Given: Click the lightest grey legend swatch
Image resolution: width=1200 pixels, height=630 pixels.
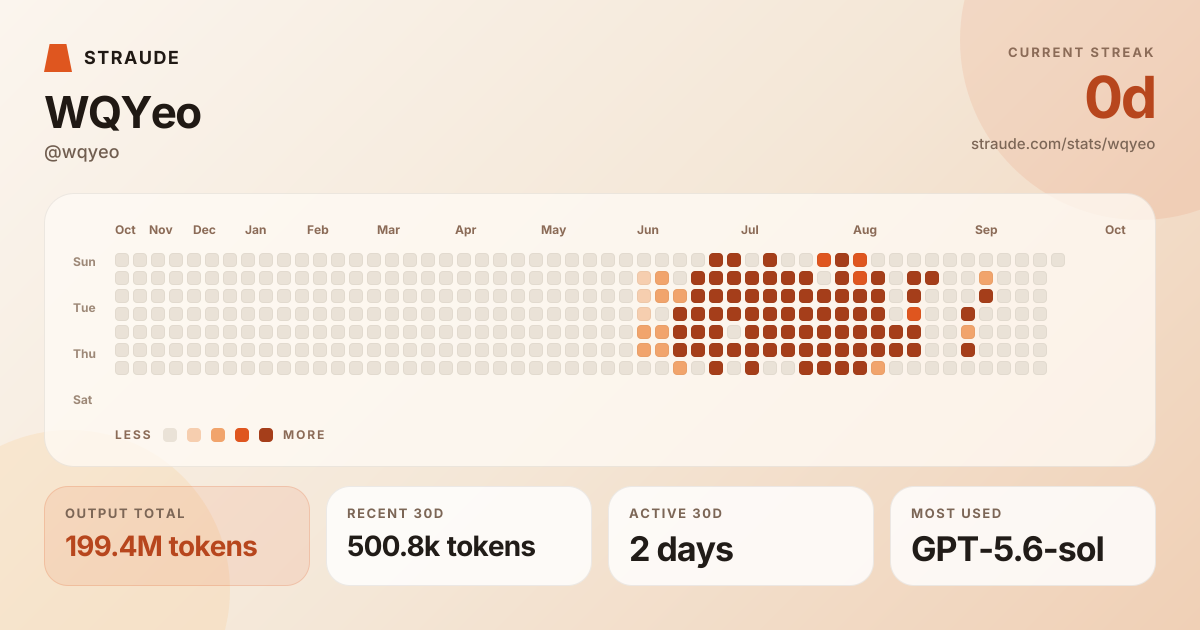Looking at the screenshot, I should tap(170, 435).
